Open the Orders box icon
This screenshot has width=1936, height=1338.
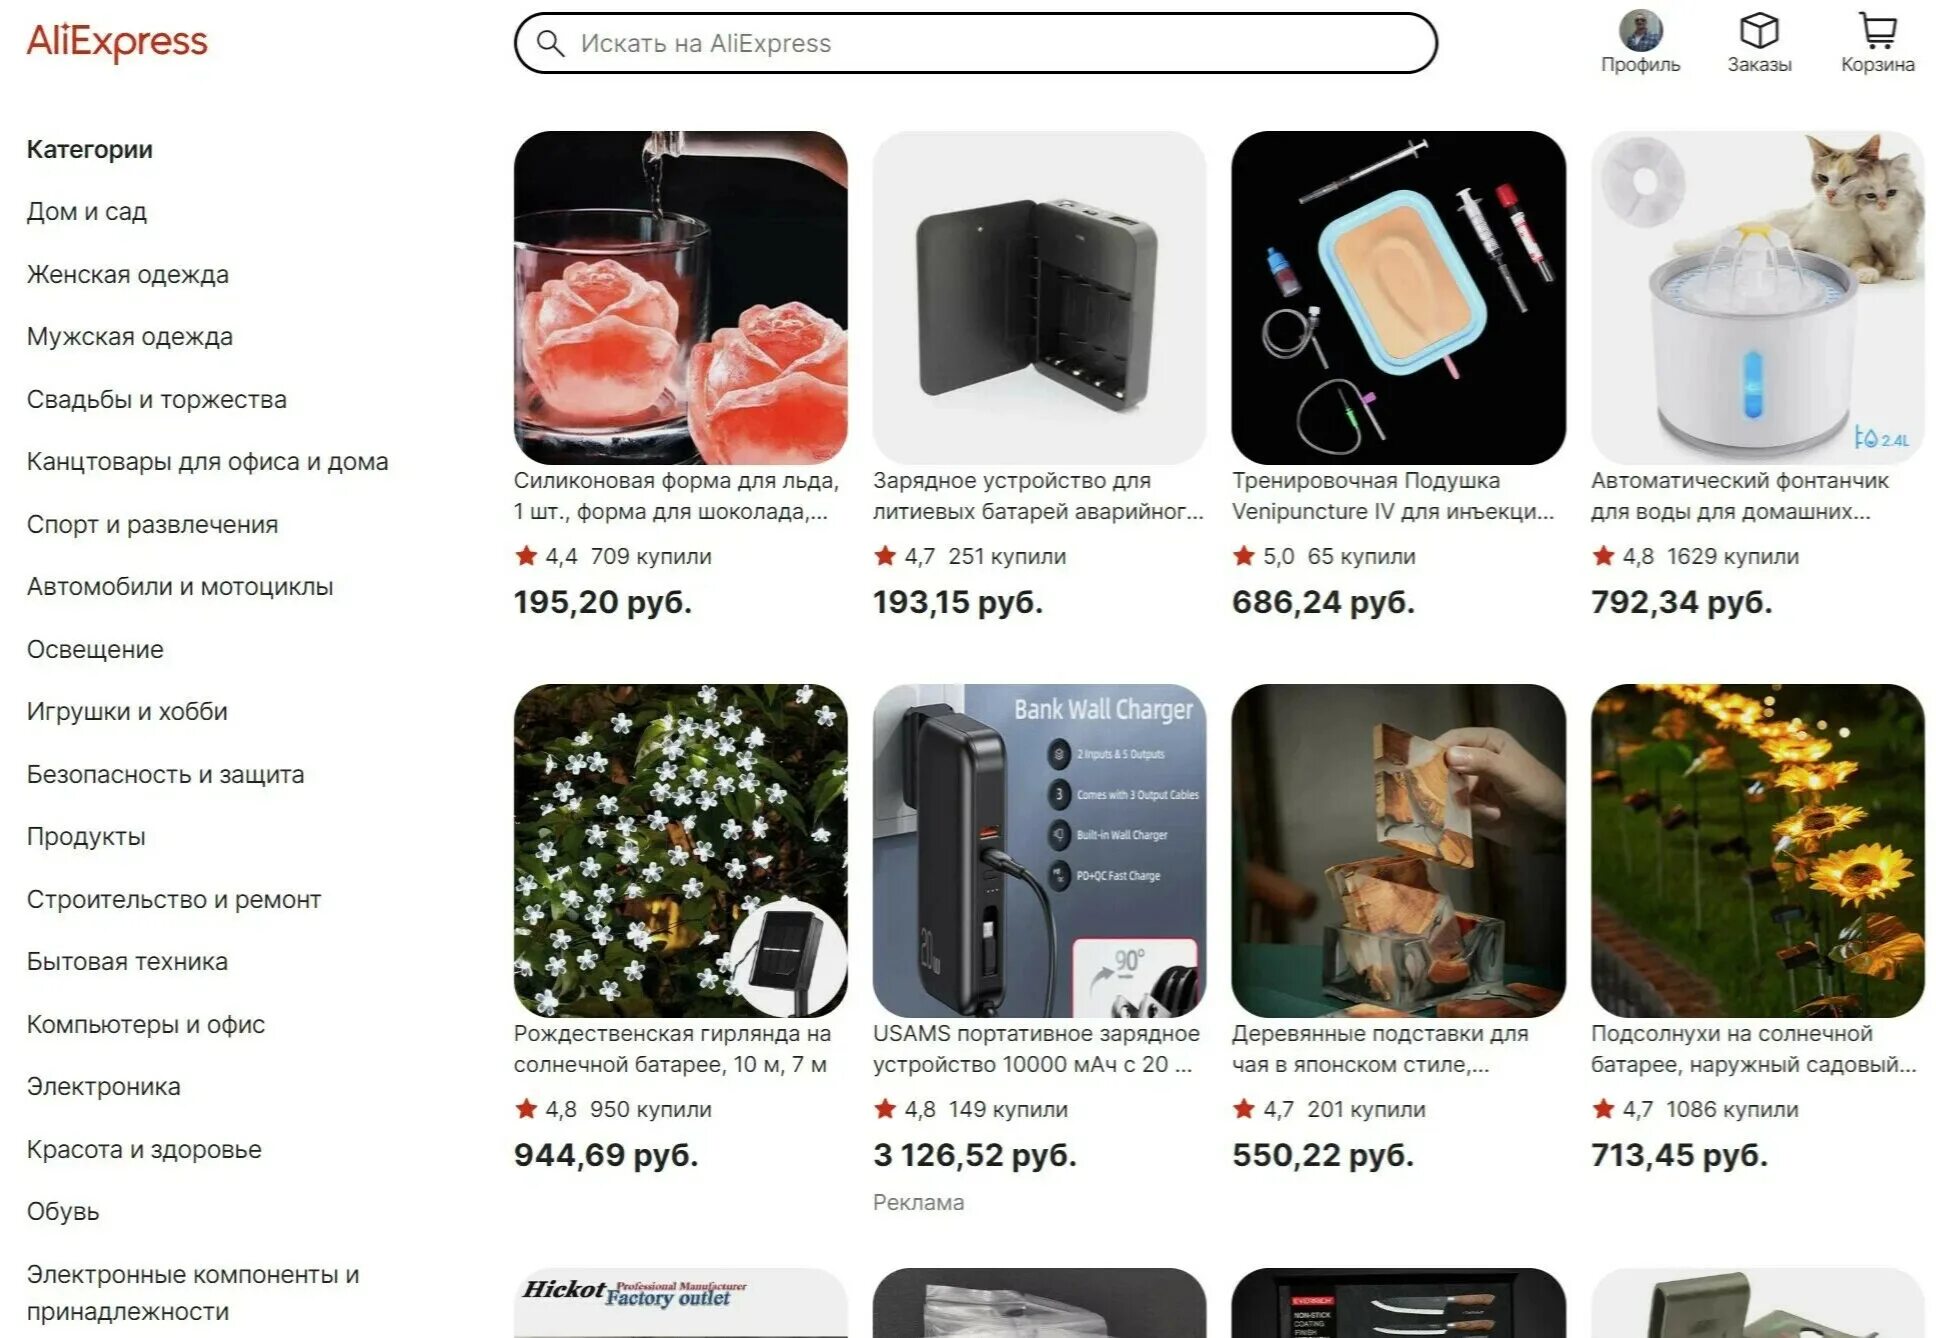coord(1759,31)
